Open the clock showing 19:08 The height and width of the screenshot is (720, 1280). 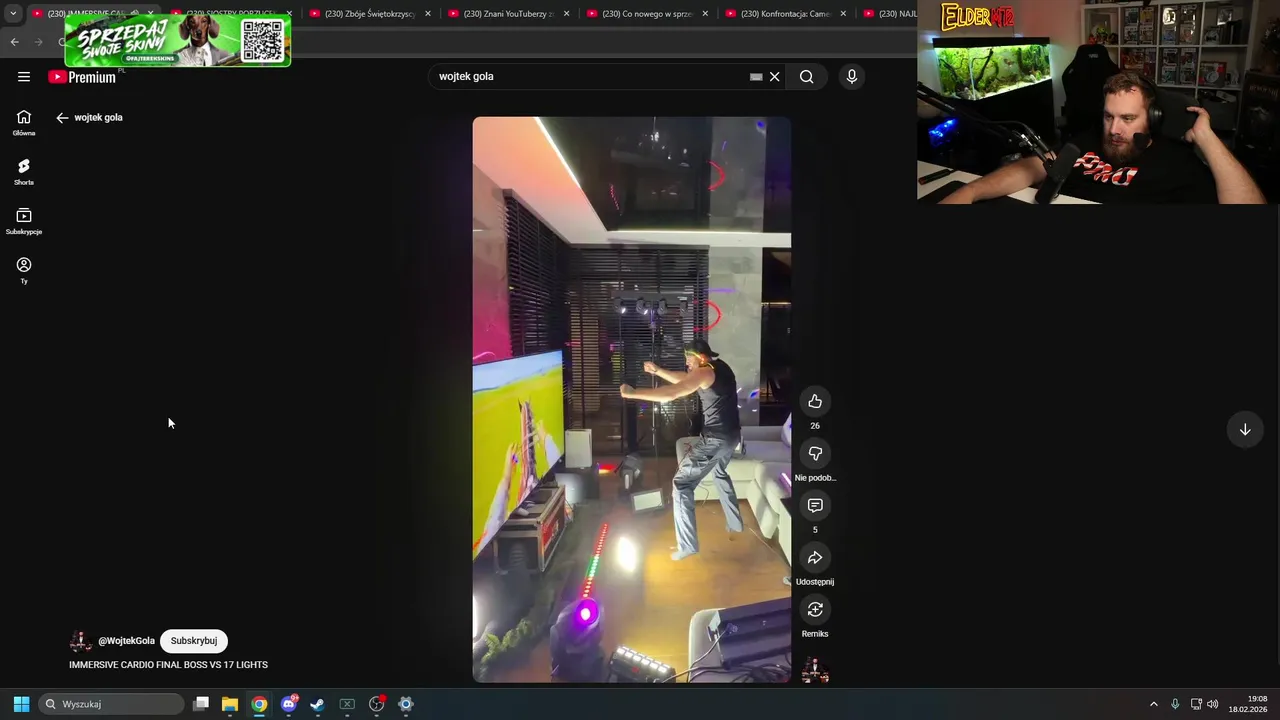click(1247, 704)
